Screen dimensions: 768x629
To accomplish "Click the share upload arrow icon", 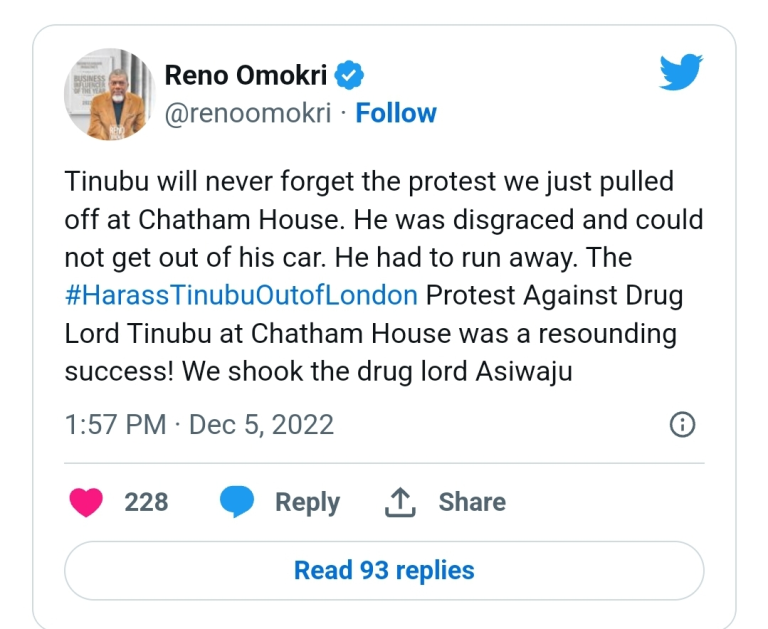I will click(400, 502).
